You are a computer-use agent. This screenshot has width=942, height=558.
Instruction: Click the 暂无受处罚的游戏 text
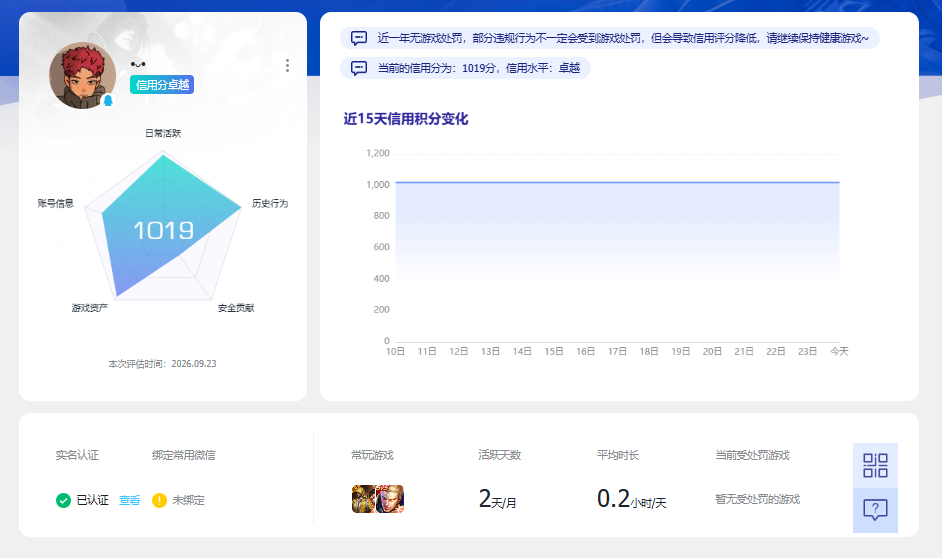click(x=758, y=499)
